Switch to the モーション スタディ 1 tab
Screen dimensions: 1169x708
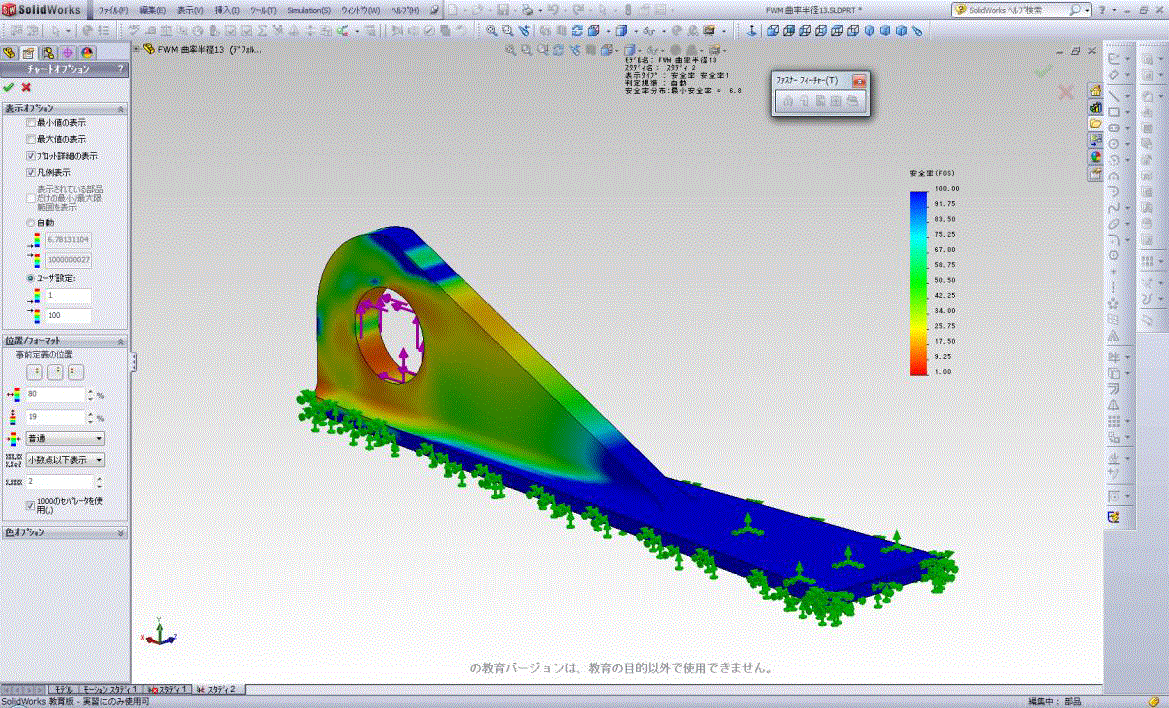(x=110, y=689)
